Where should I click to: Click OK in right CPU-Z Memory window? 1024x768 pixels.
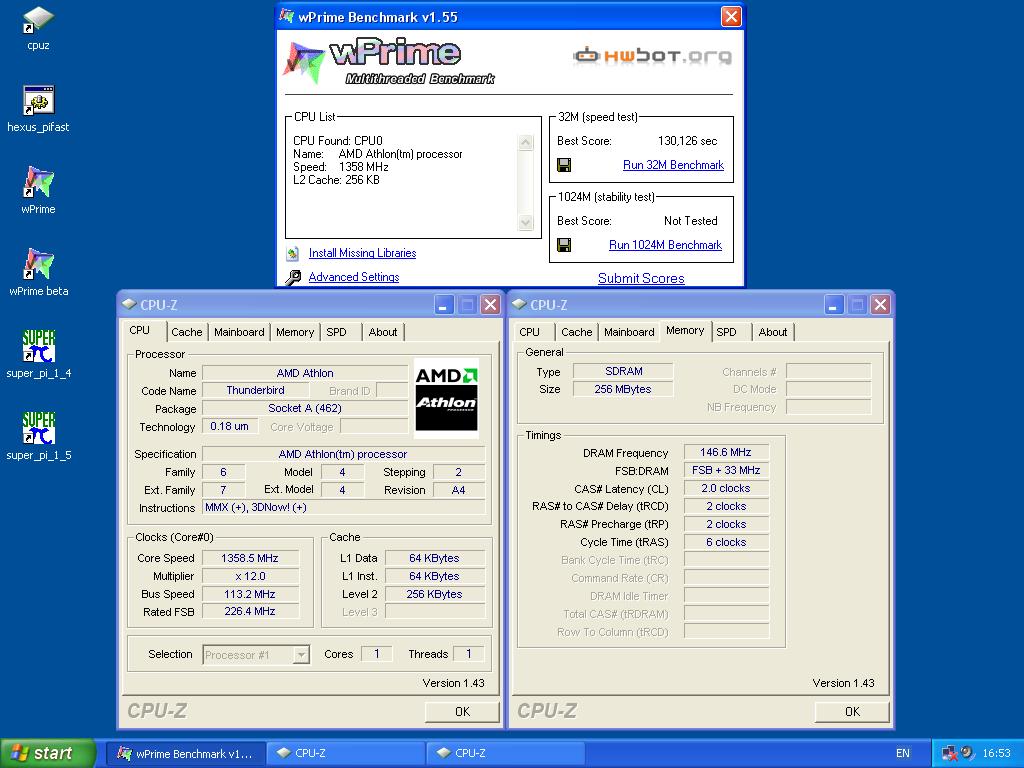pyautogui.click(x=852, y=712)
